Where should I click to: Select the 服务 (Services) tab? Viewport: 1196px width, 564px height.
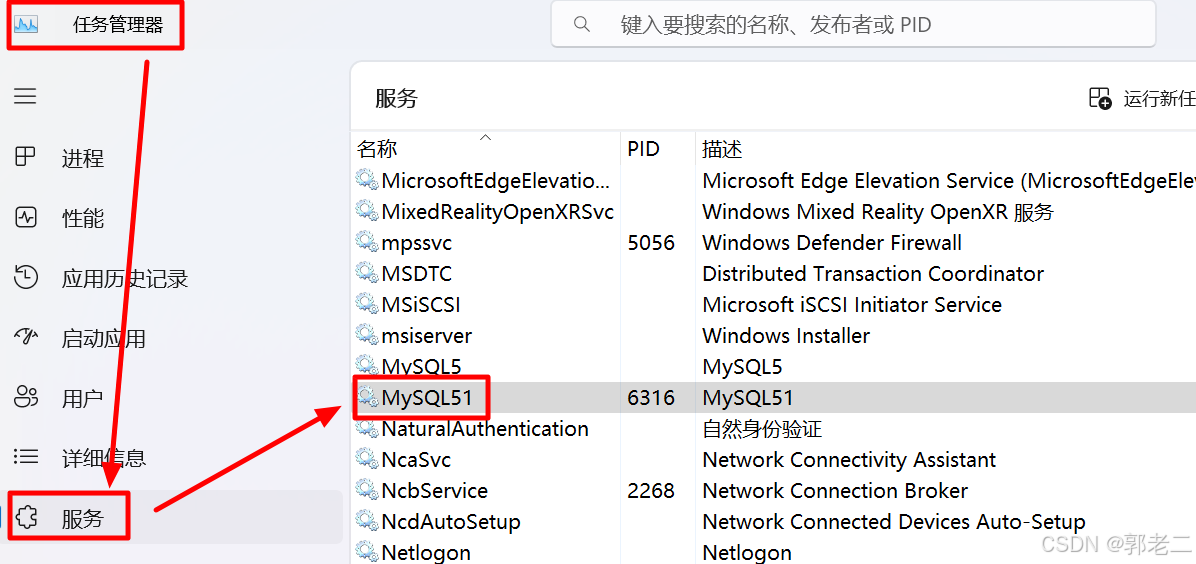(82, 519)
